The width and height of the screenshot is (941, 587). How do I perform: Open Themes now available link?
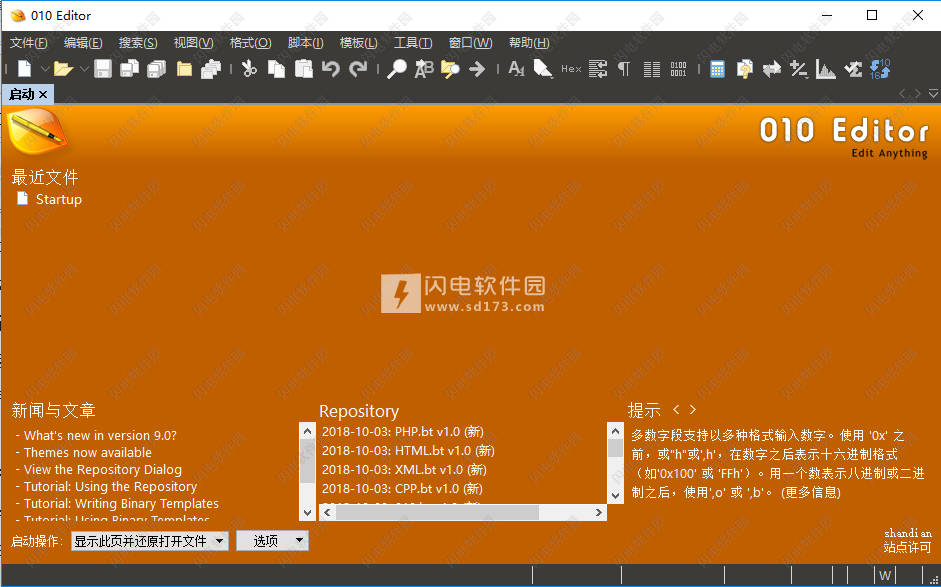88,453
